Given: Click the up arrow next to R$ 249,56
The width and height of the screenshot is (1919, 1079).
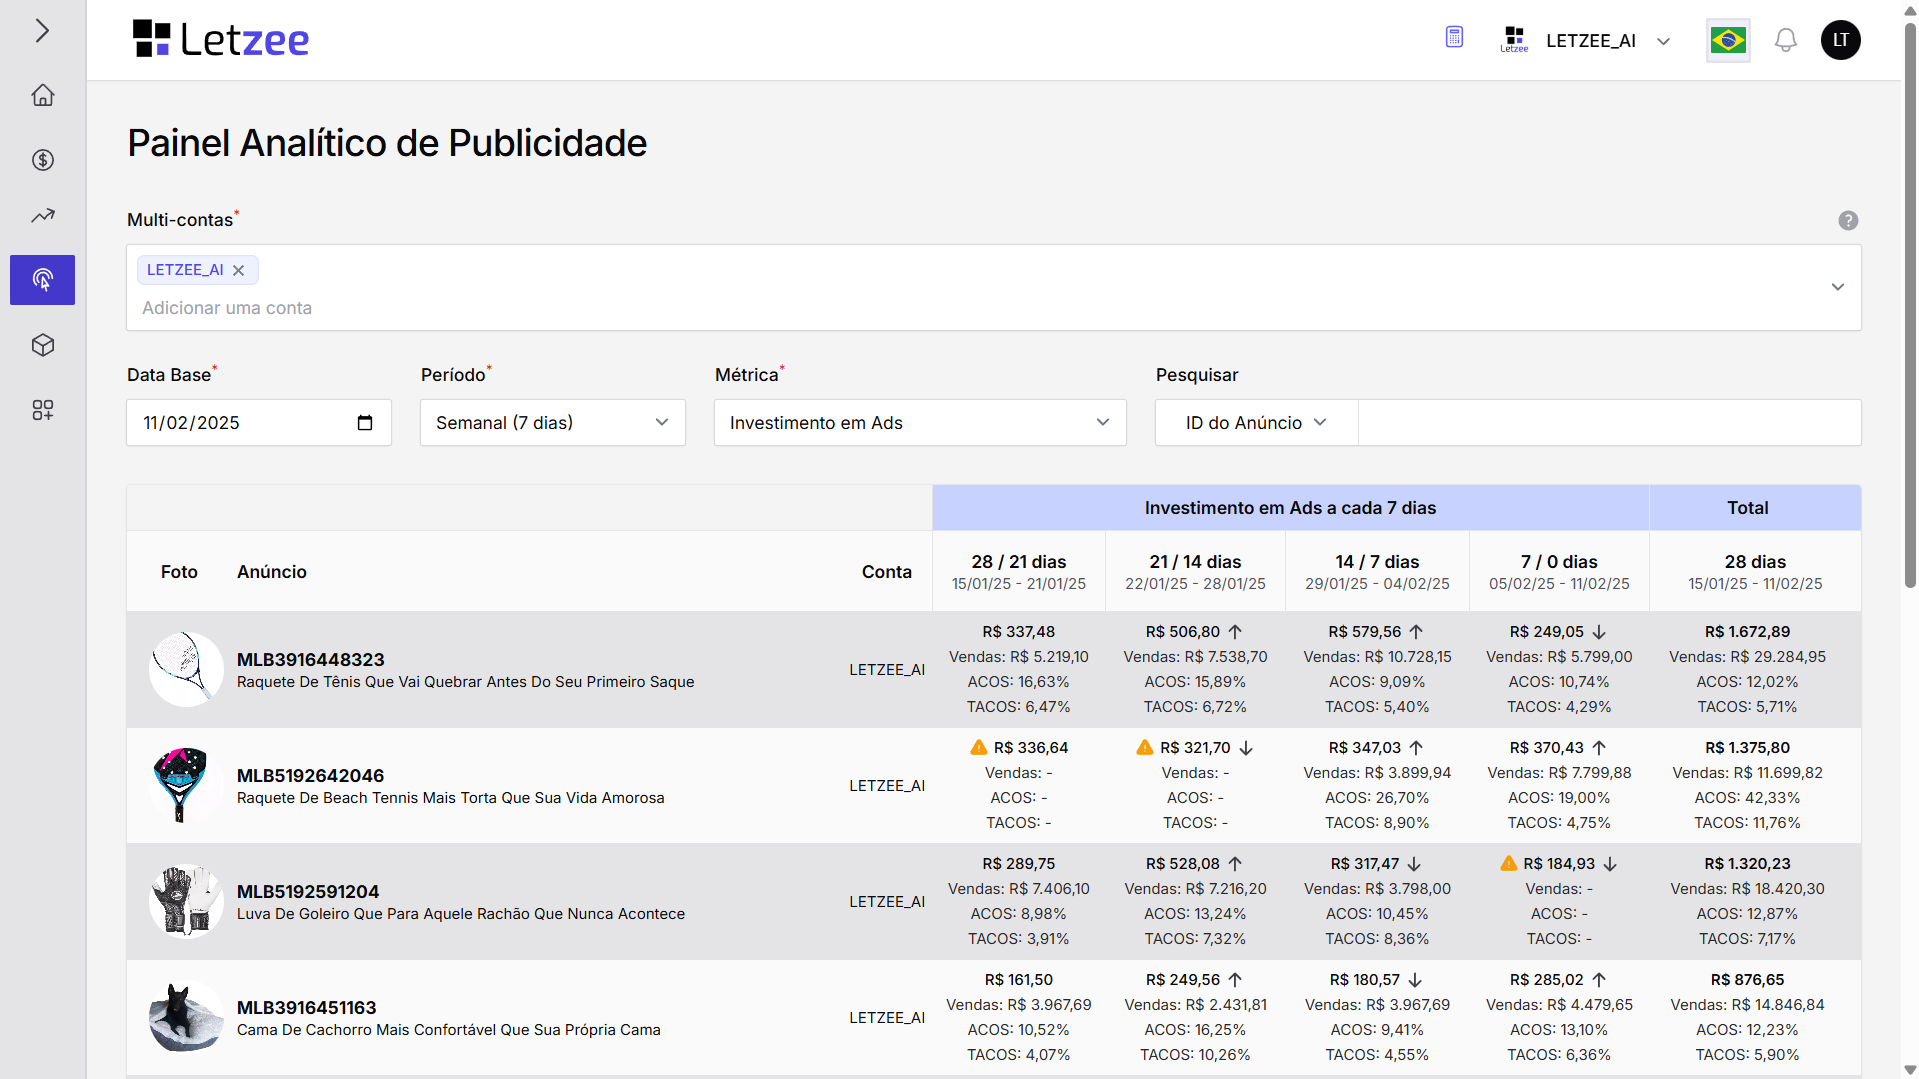Looking at the screenshot, I should (x=1235, y=980).
